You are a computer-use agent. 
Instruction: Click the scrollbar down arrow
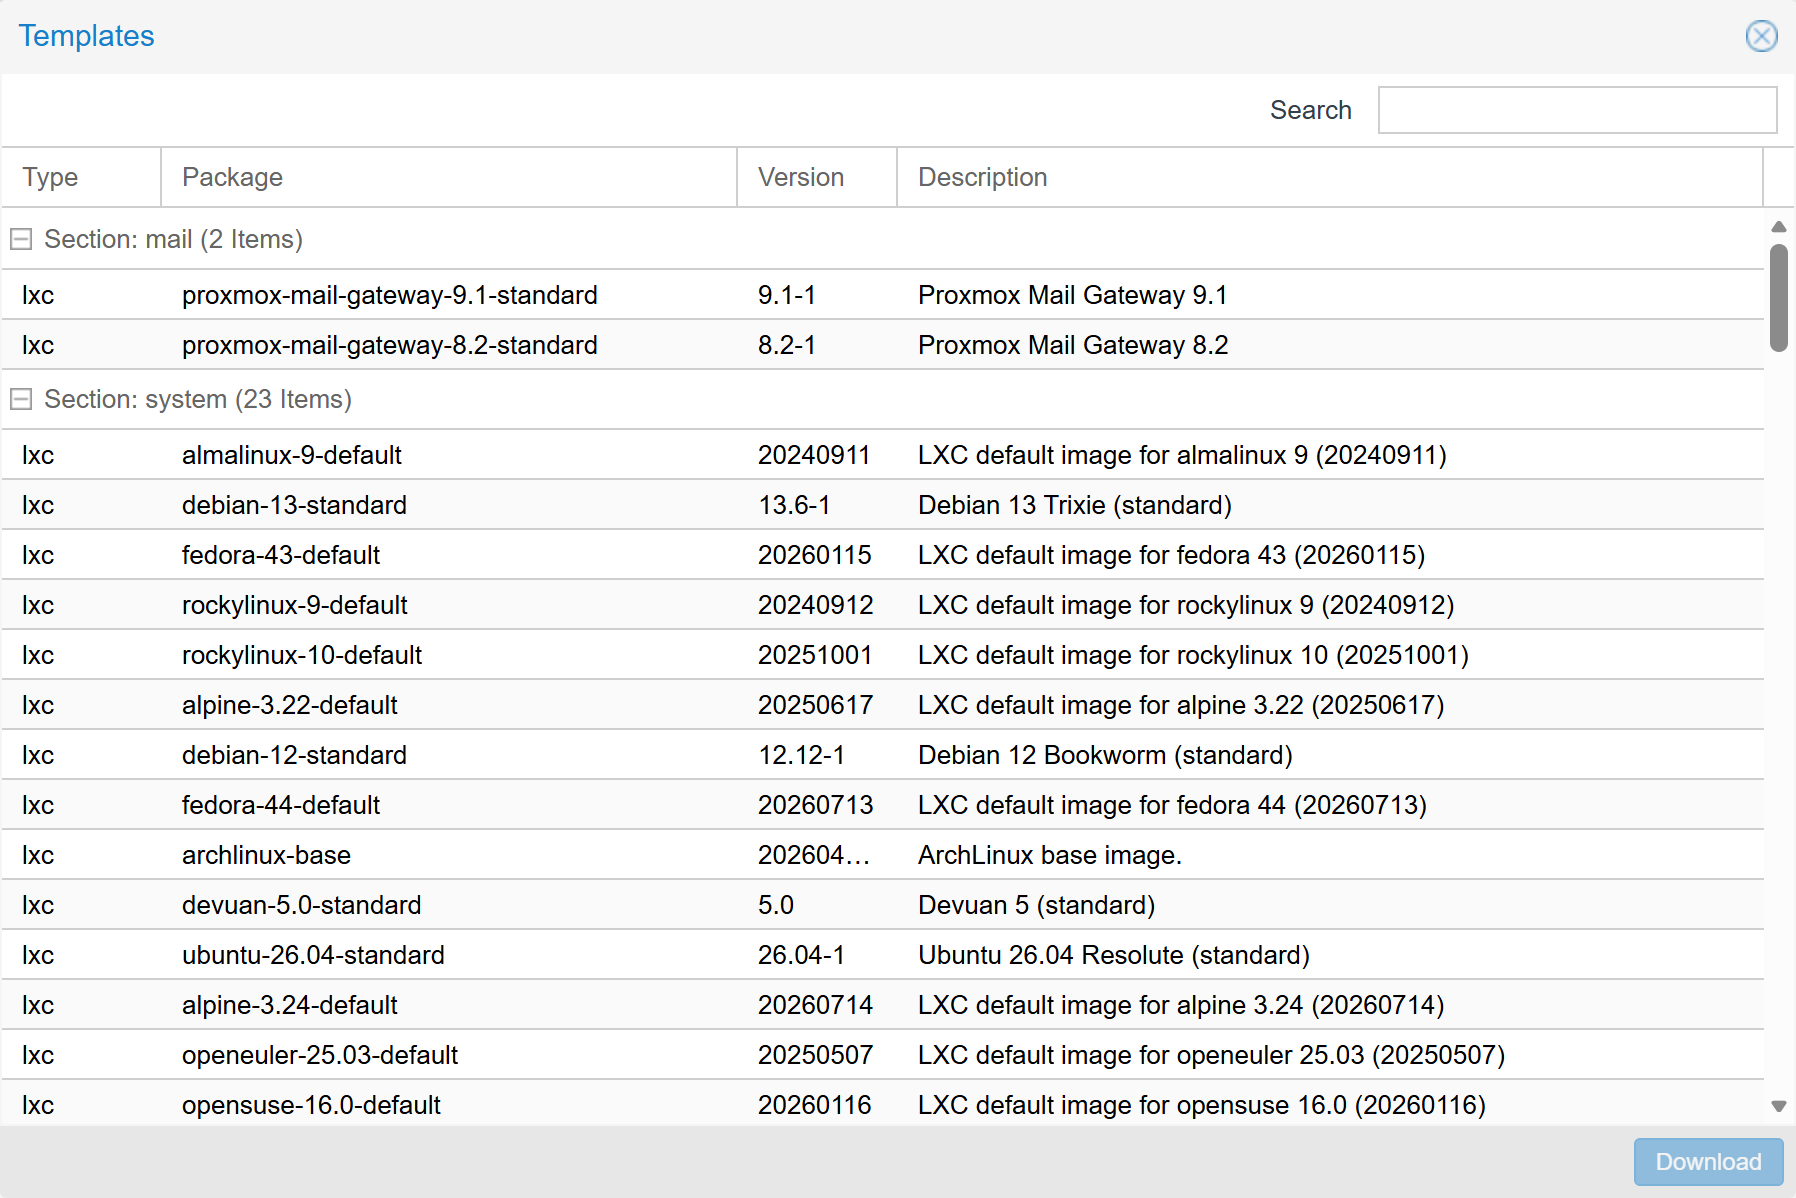point(1778,1106)
